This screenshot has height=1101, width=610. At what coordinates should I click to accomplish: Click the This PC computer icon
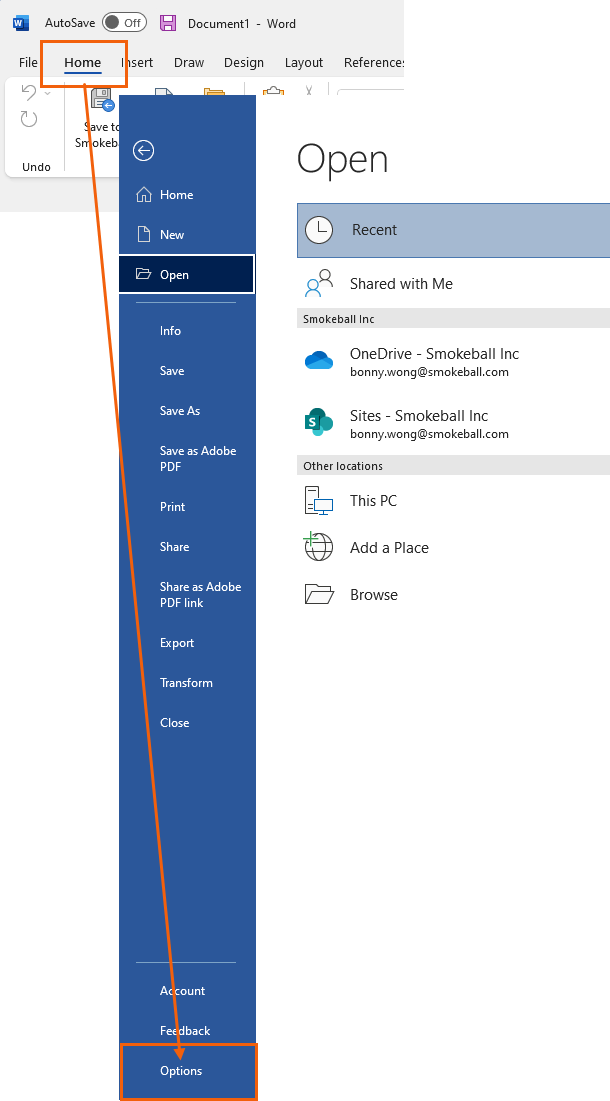[x=319, y=501]
